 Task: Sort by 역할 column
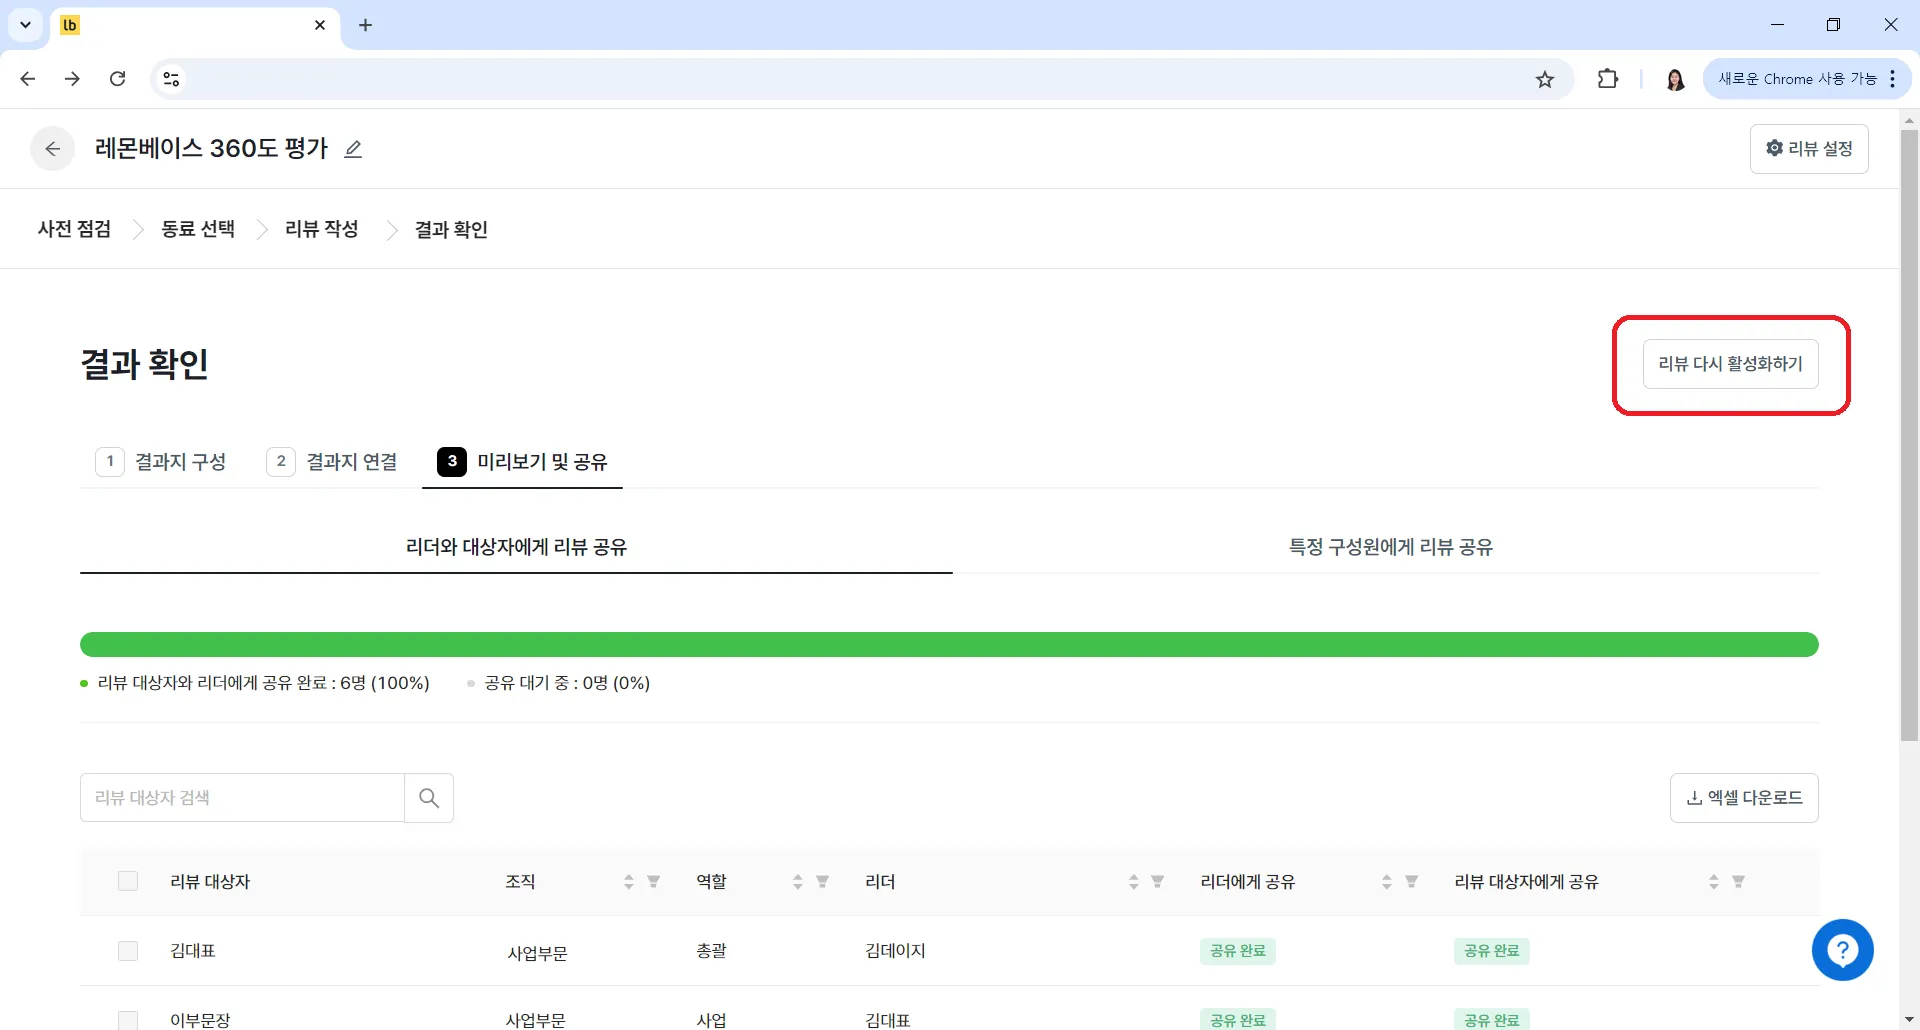(x=797, y=882)
